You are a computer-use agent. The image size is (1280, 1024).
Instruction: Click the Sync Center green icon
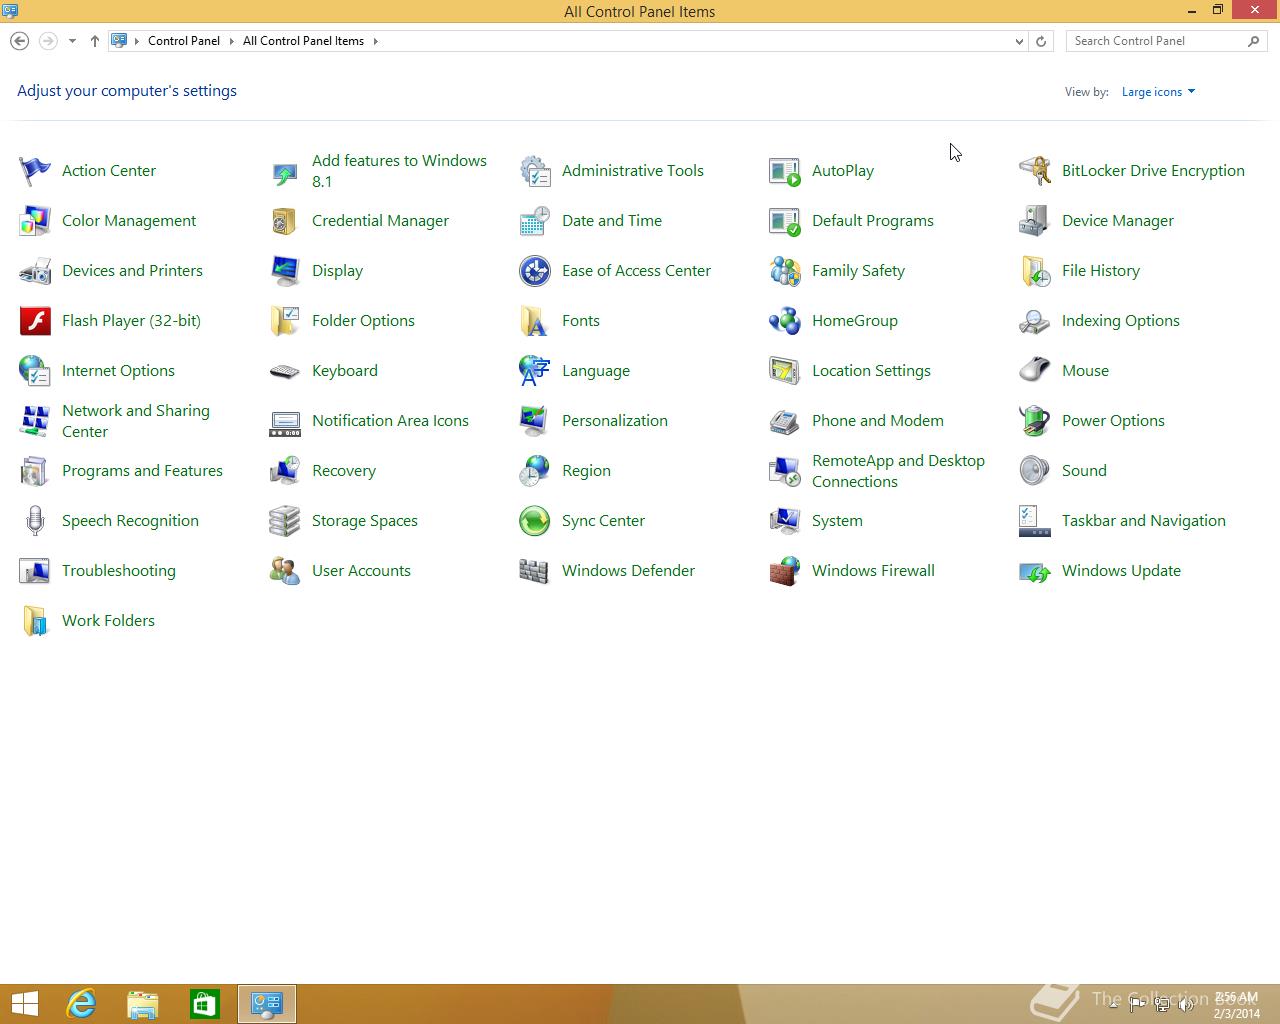[x=535, y=521]
